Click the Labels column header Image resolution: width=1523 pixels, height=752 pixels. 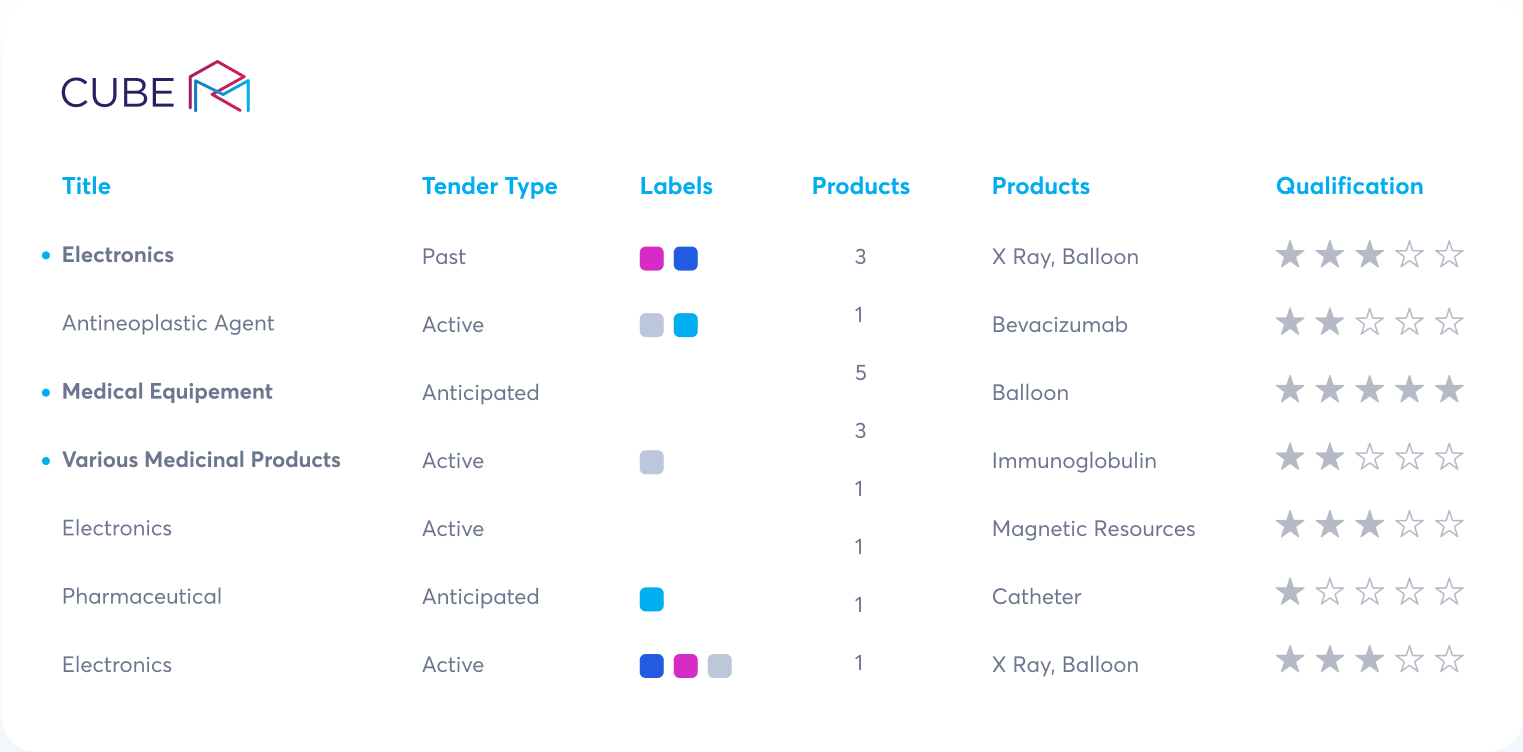[x=676, y=186]
